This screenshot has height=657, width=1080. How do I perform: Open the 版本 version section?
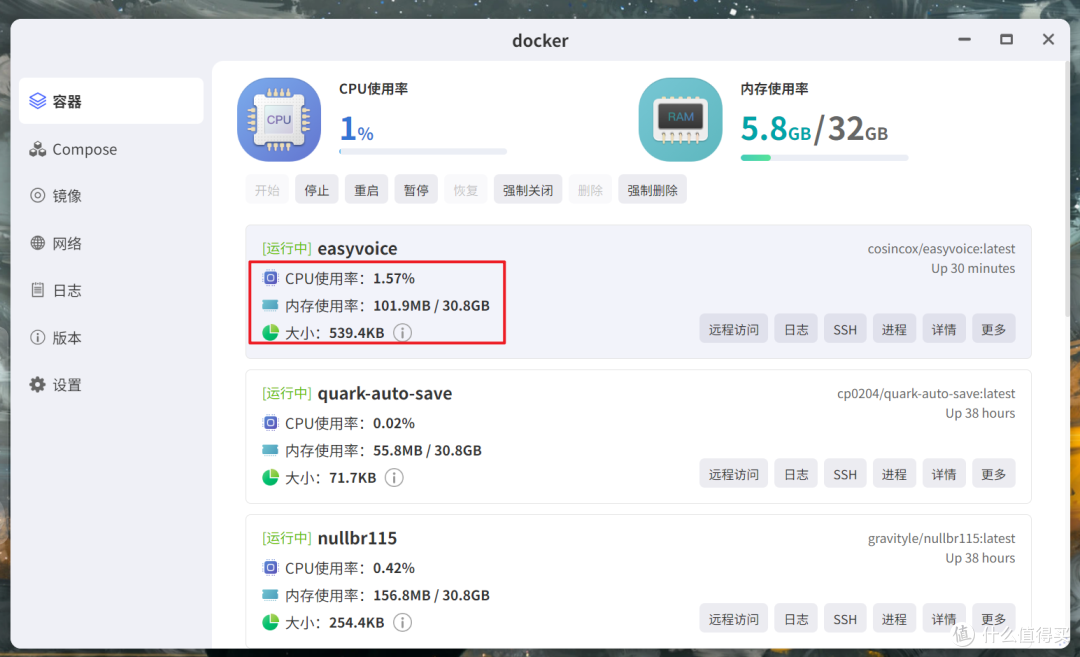(111, 337)
